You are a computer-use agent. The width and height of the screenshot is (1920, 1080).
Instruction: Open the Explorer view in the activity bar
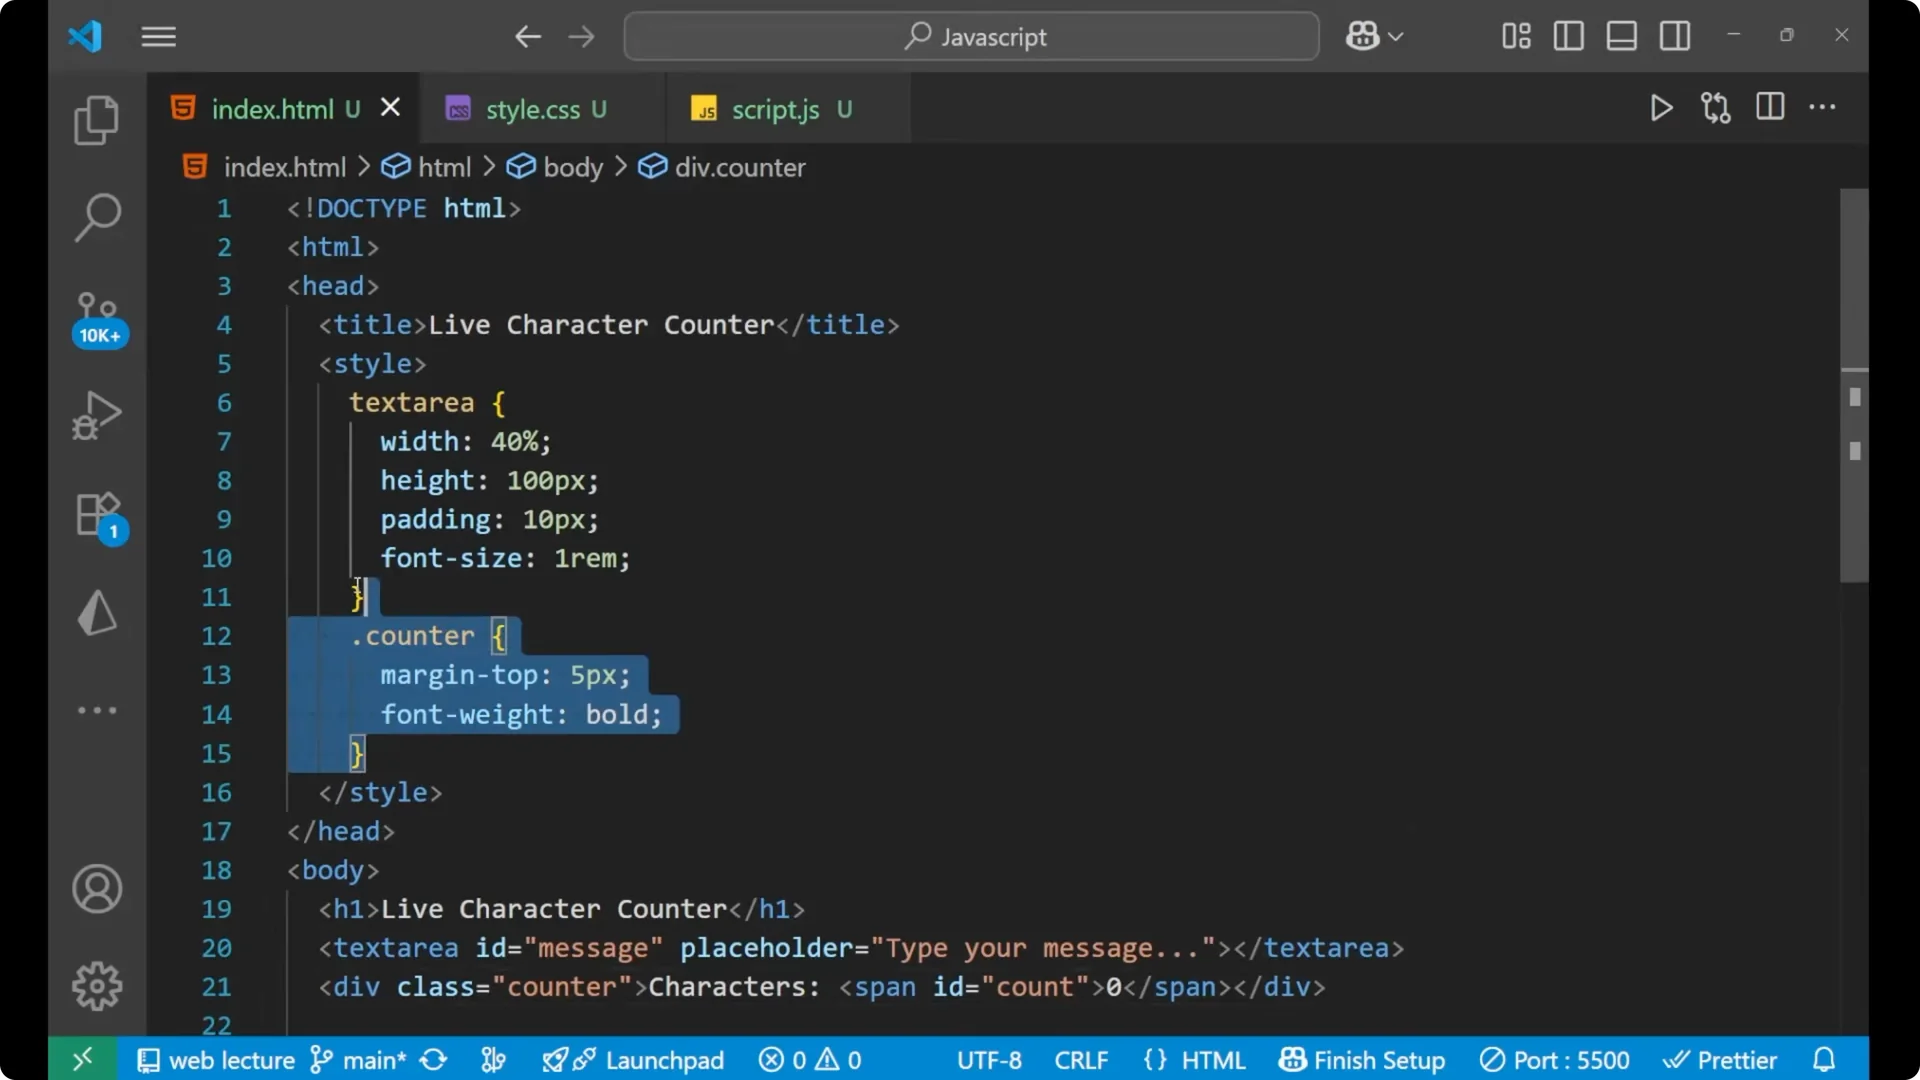[x=96, y=119]
